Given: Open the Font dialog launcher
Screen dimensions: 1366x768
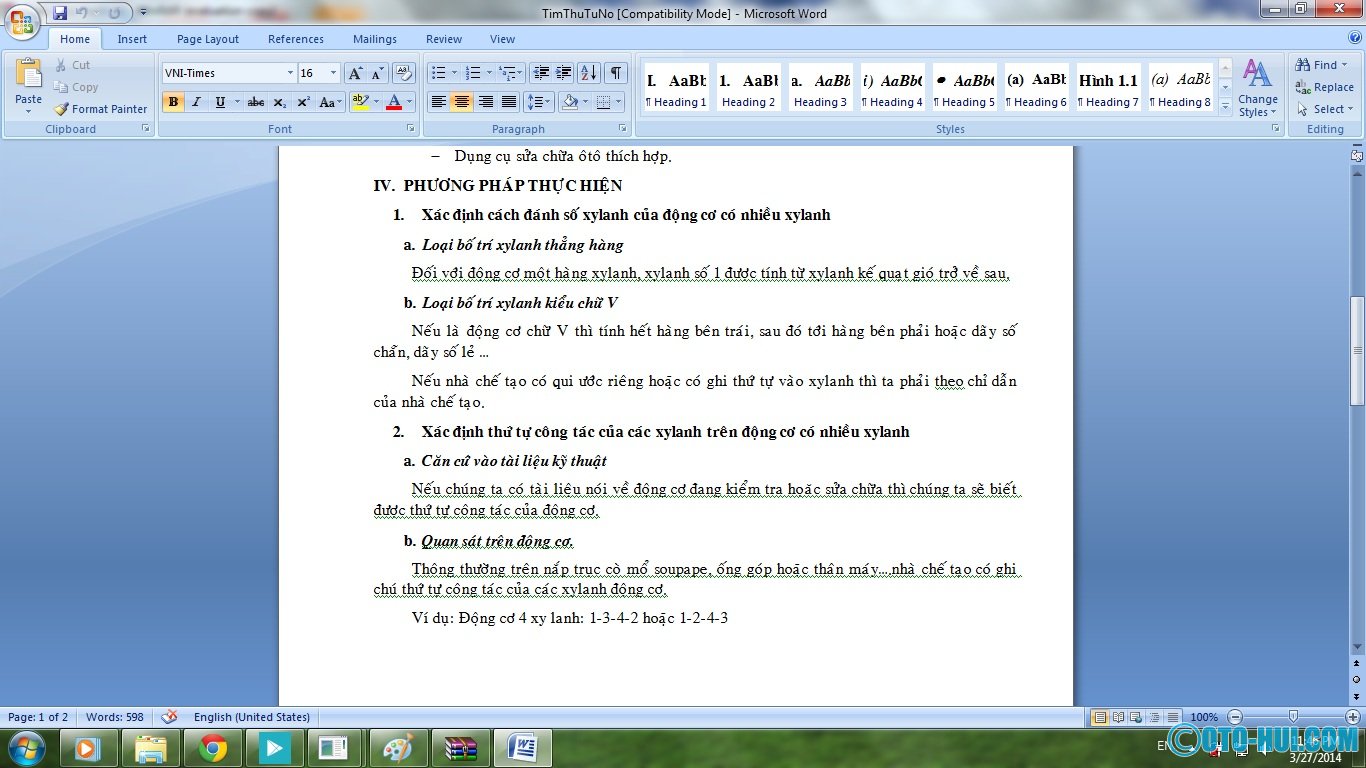Looking at the screenshot, I should point(410,129).
